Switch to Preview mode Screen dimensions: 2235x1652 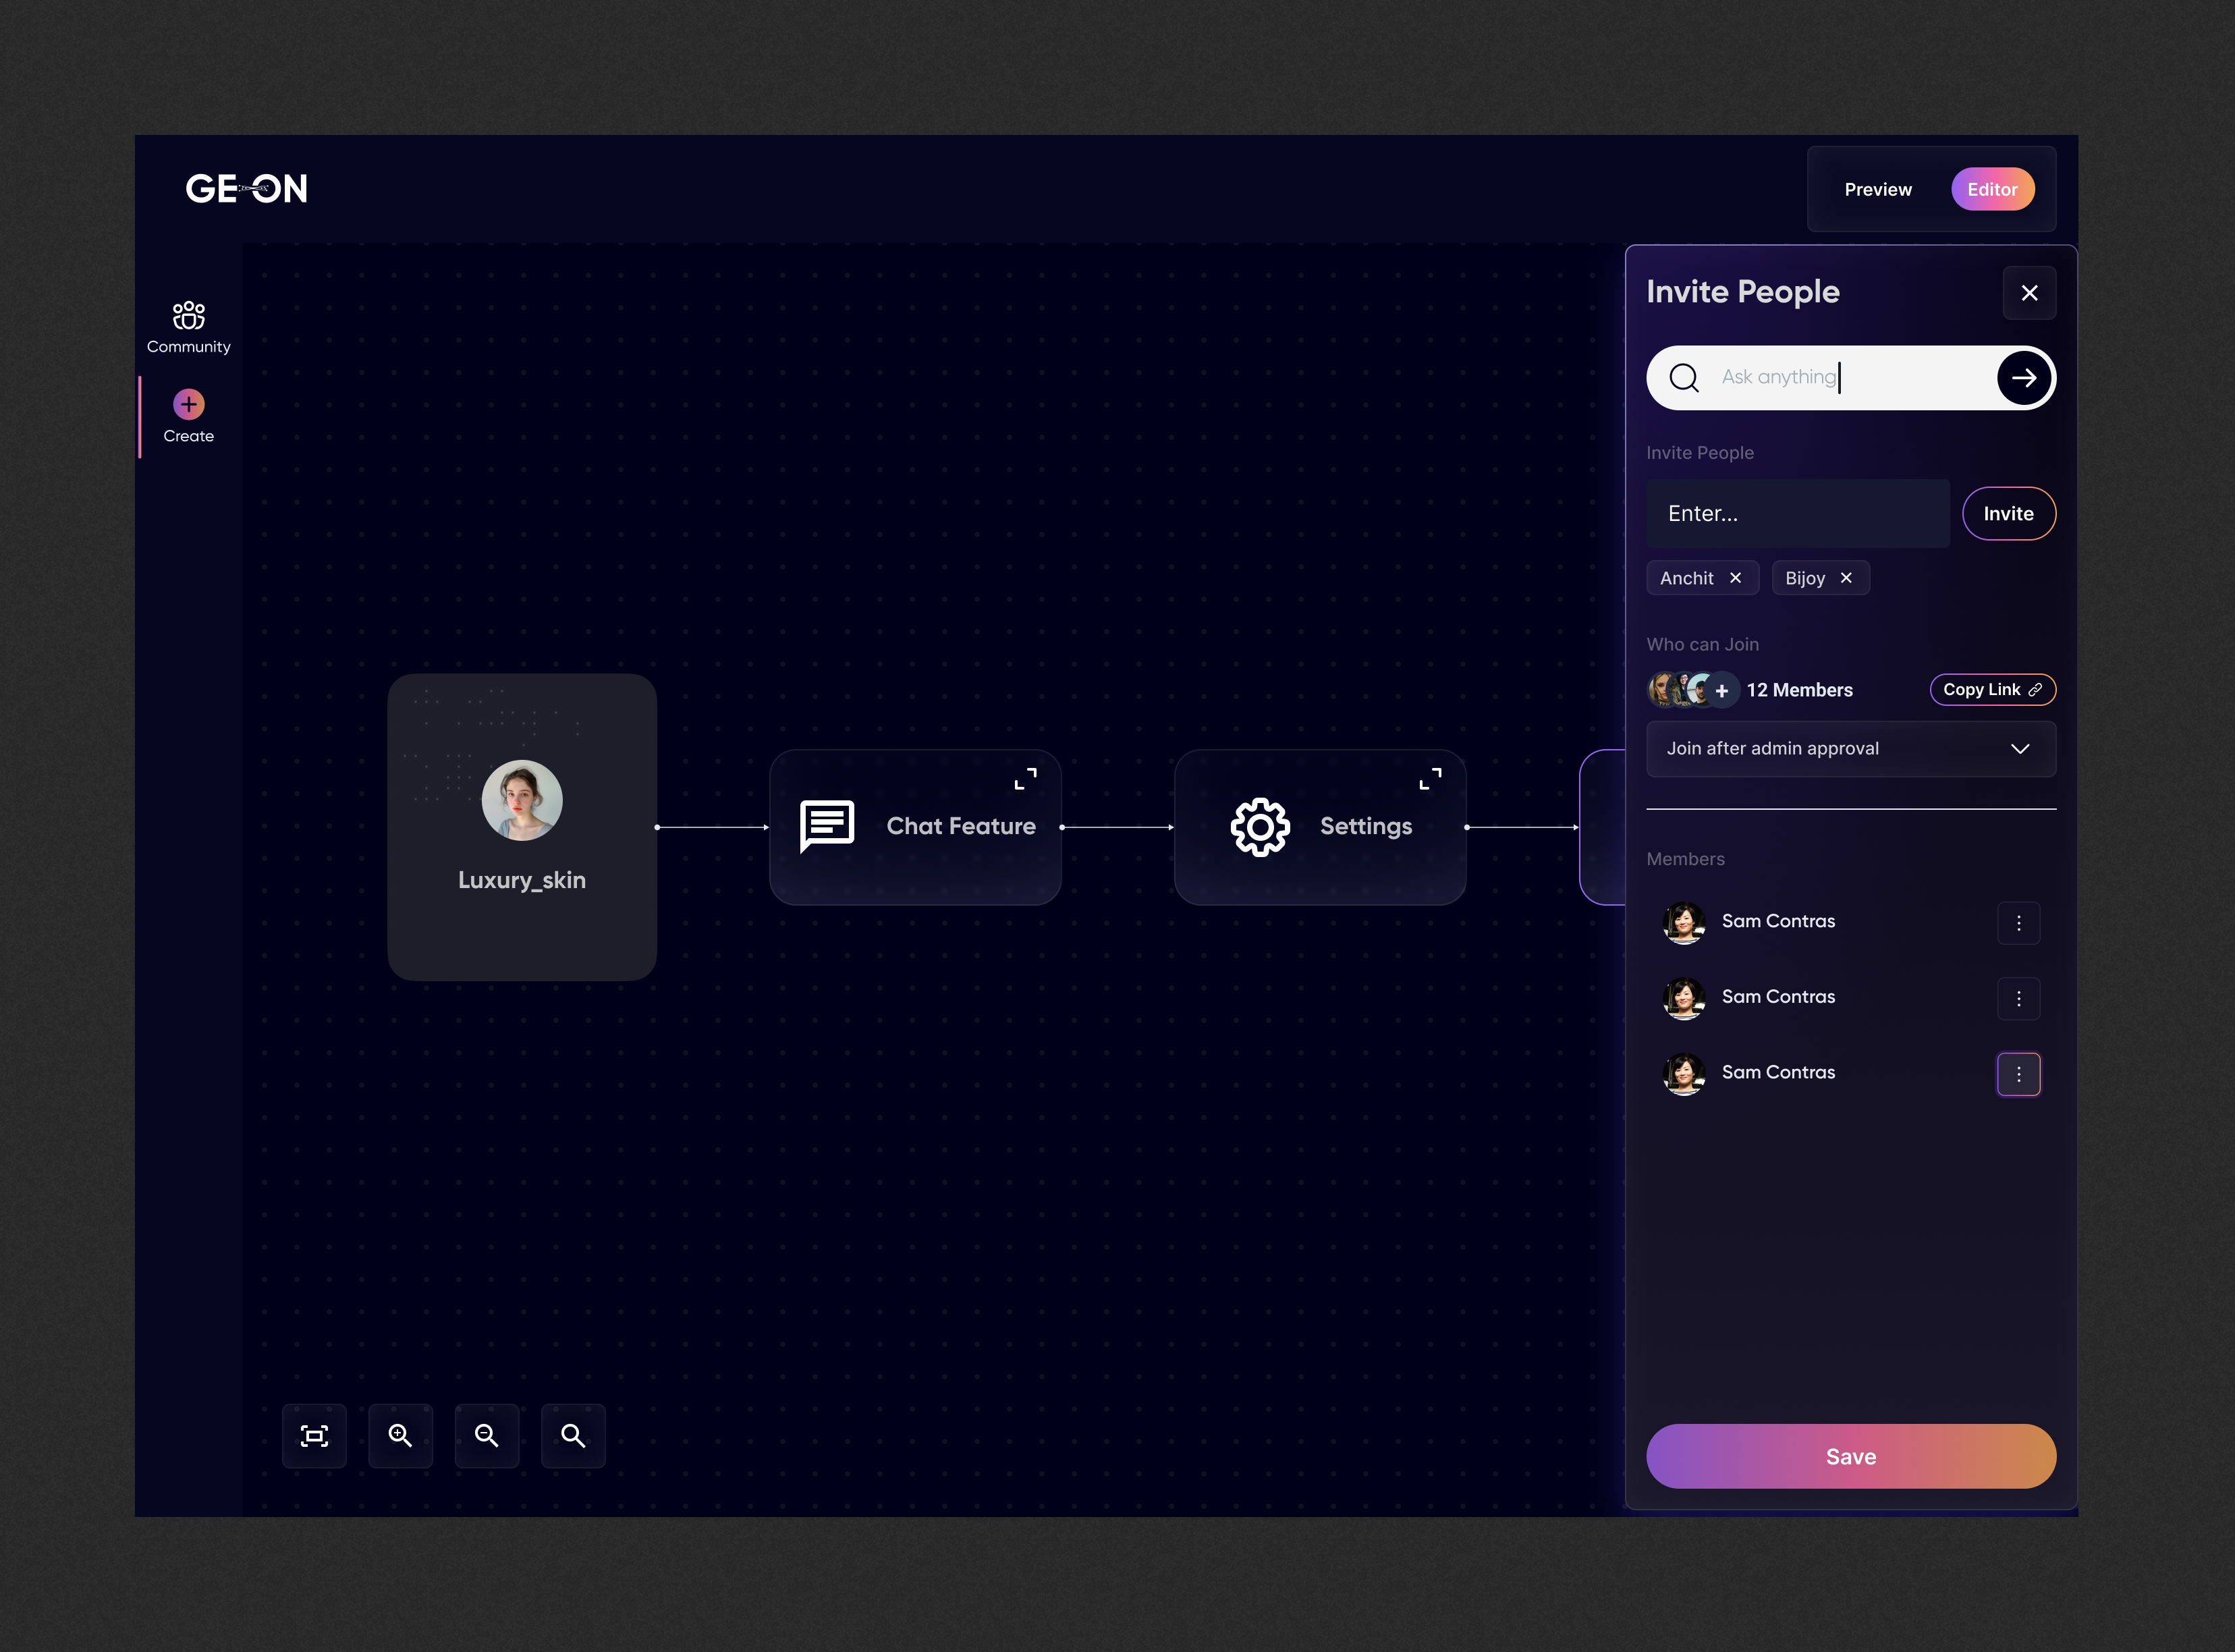click(1877, 189)
